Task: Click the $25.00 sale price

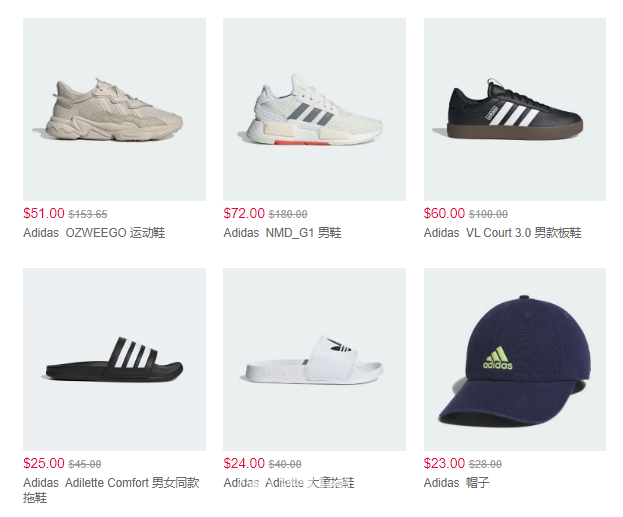Action: click(44, 463)
